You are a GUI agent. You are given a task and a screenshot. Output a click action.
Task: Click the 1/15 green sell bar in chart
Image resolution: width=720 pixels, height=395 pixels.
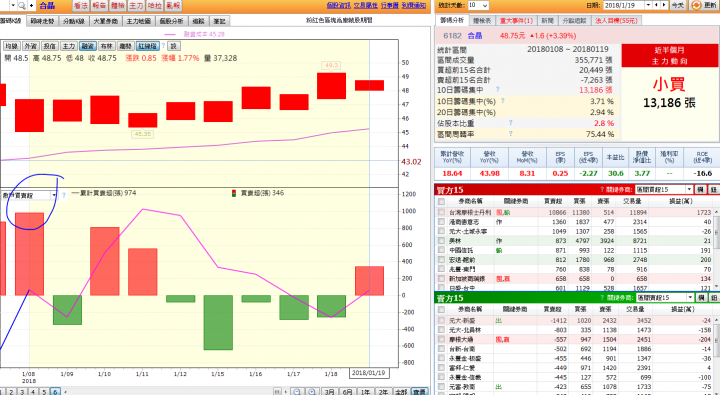click(218, 322)
